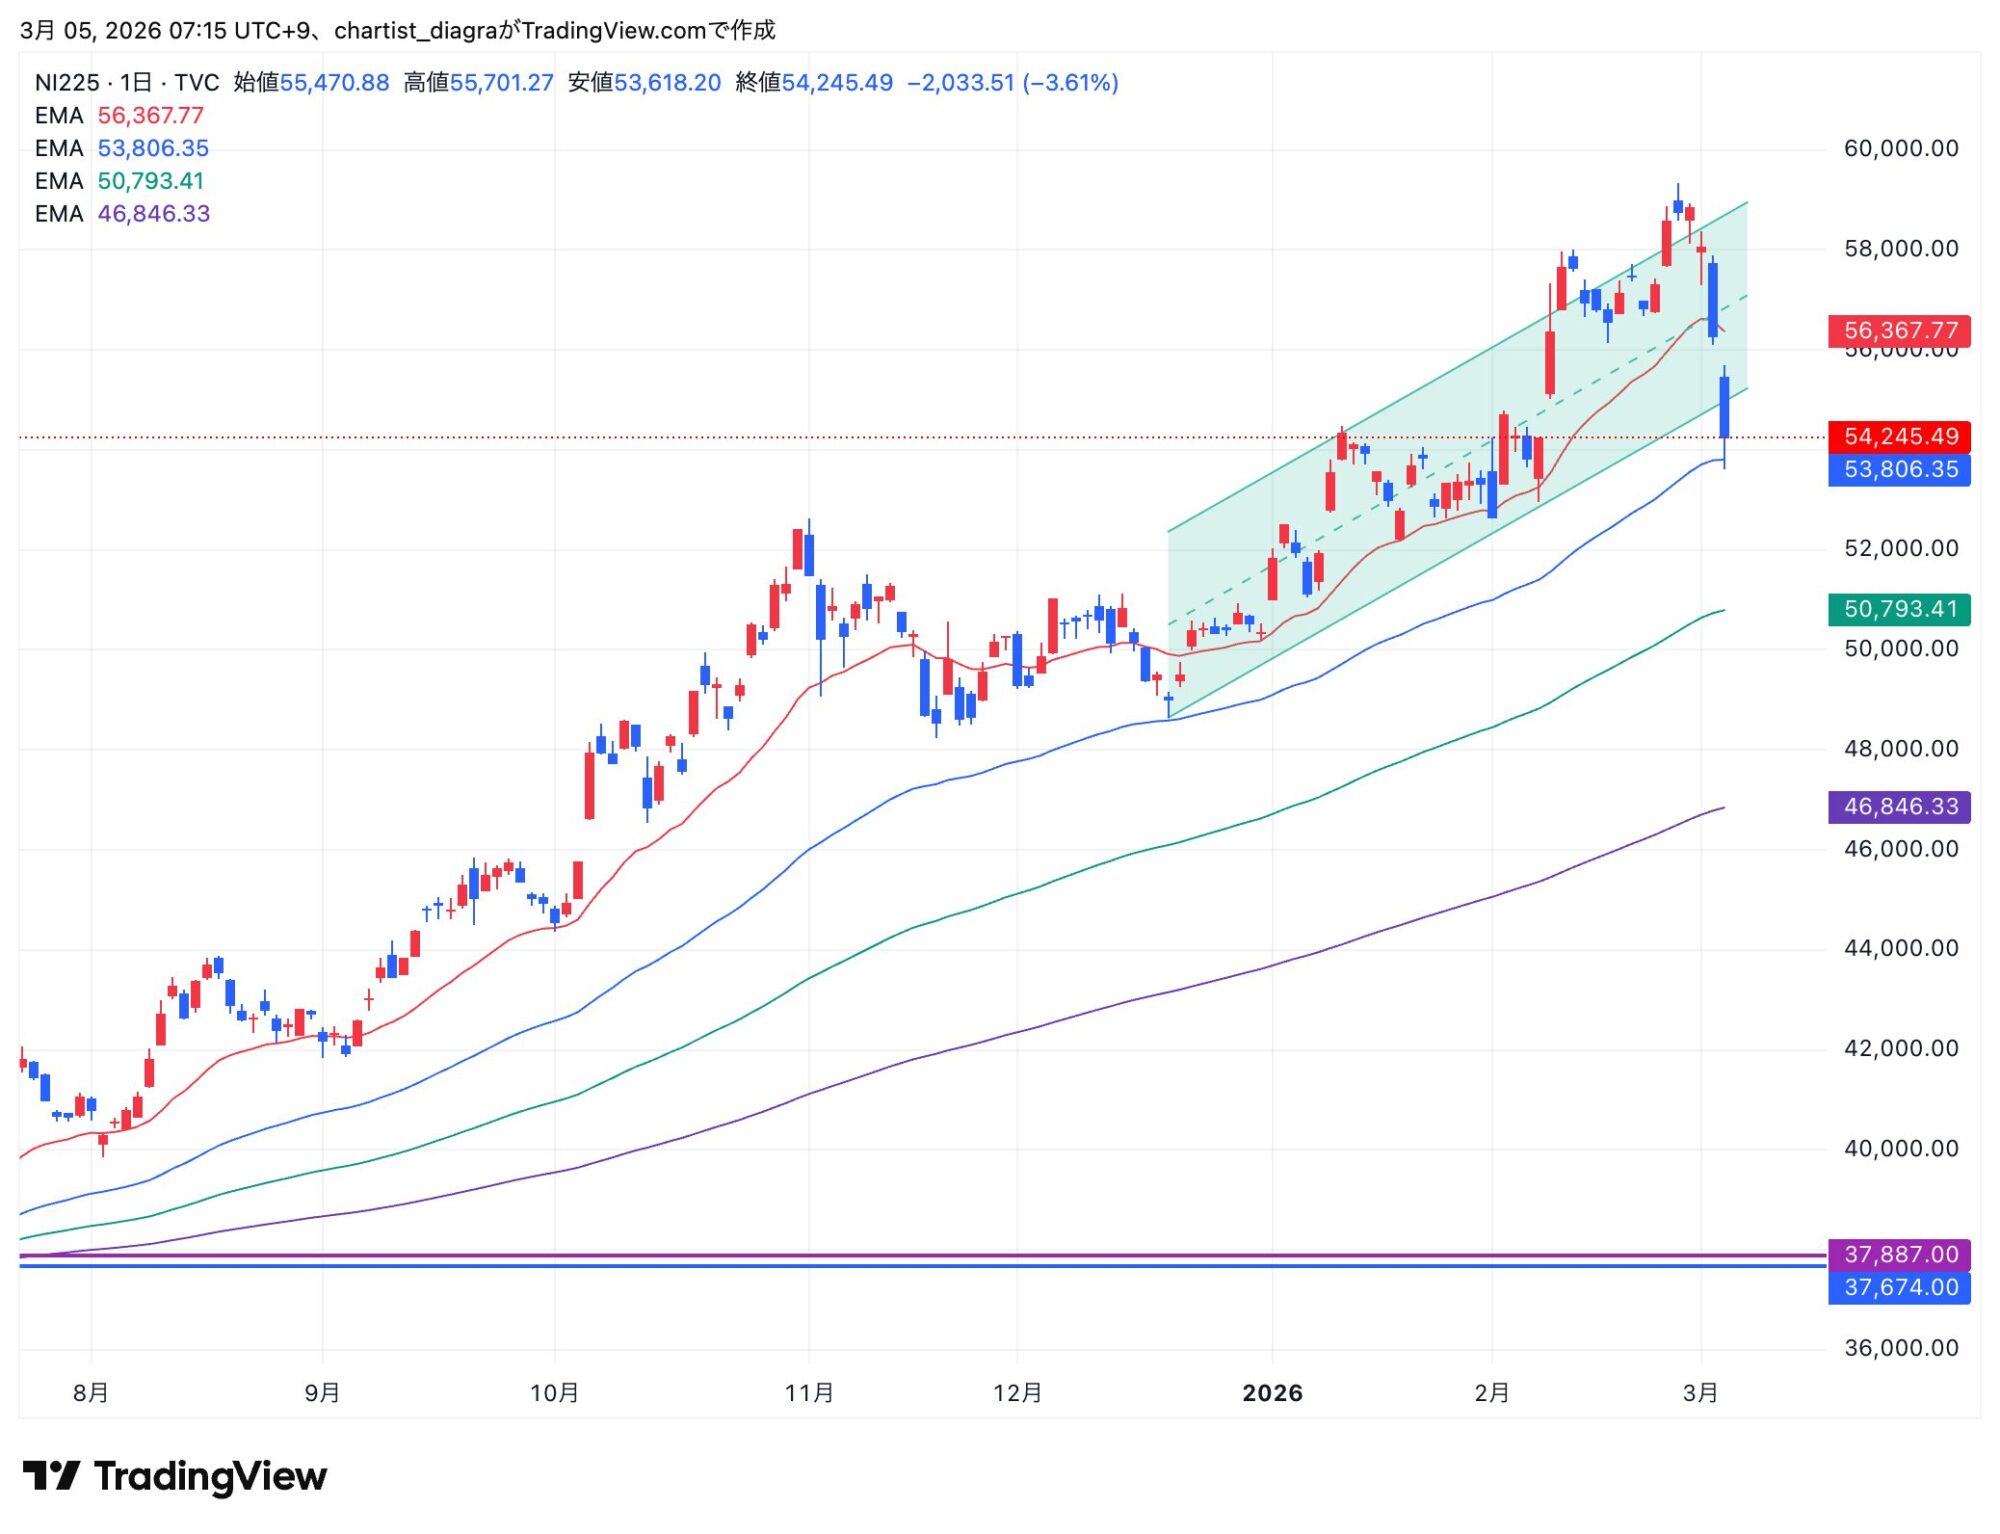Click the 37,674.00 horizontal line label
This screenshot has height=1534, width=2000.
click(x=1899, y=1288)
